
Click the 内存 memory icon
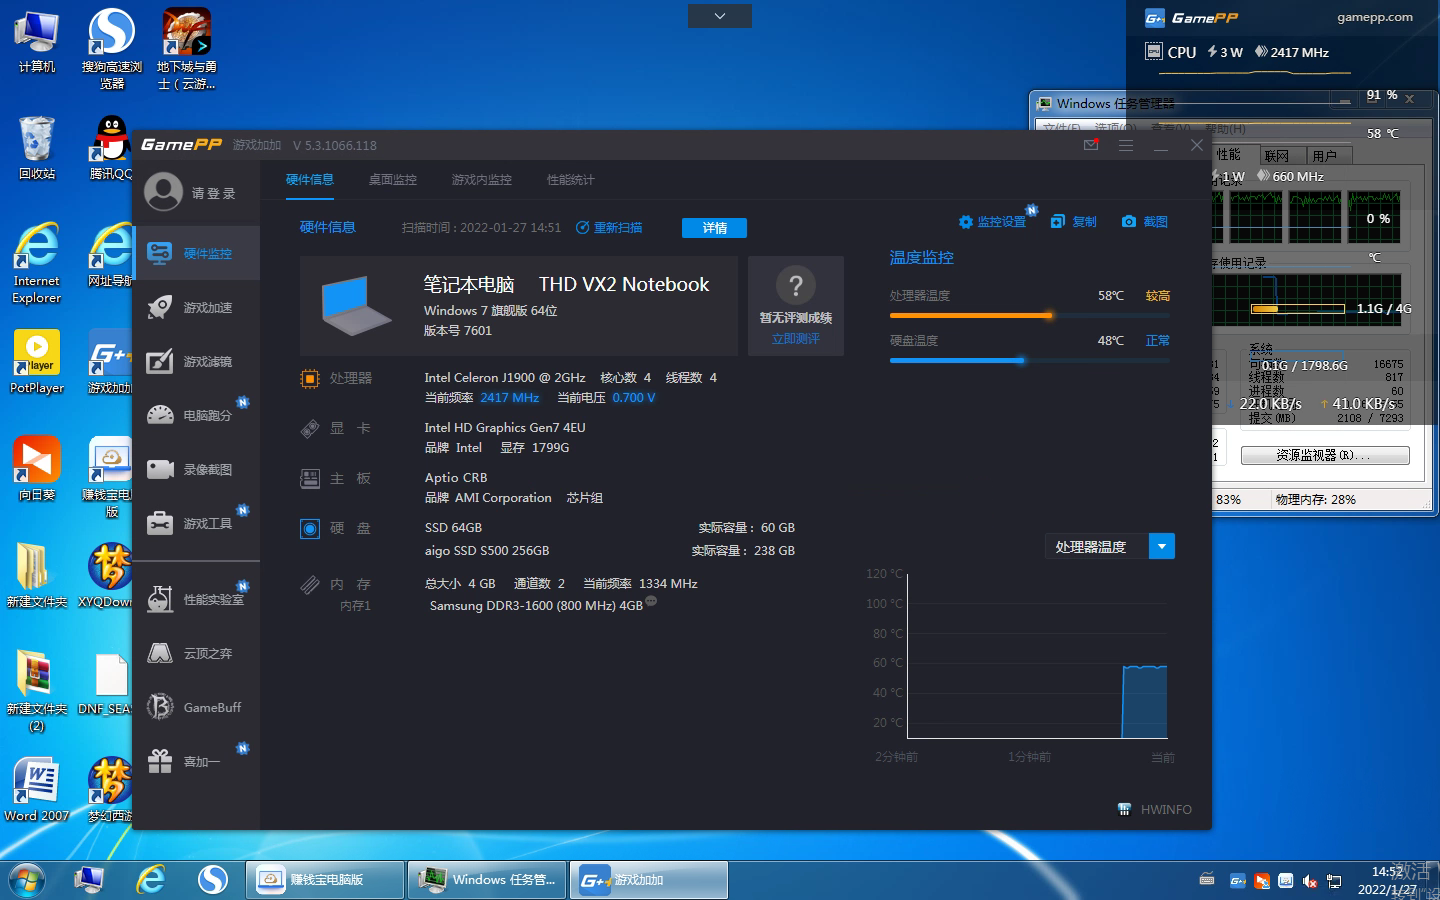[x=310, y=585]
